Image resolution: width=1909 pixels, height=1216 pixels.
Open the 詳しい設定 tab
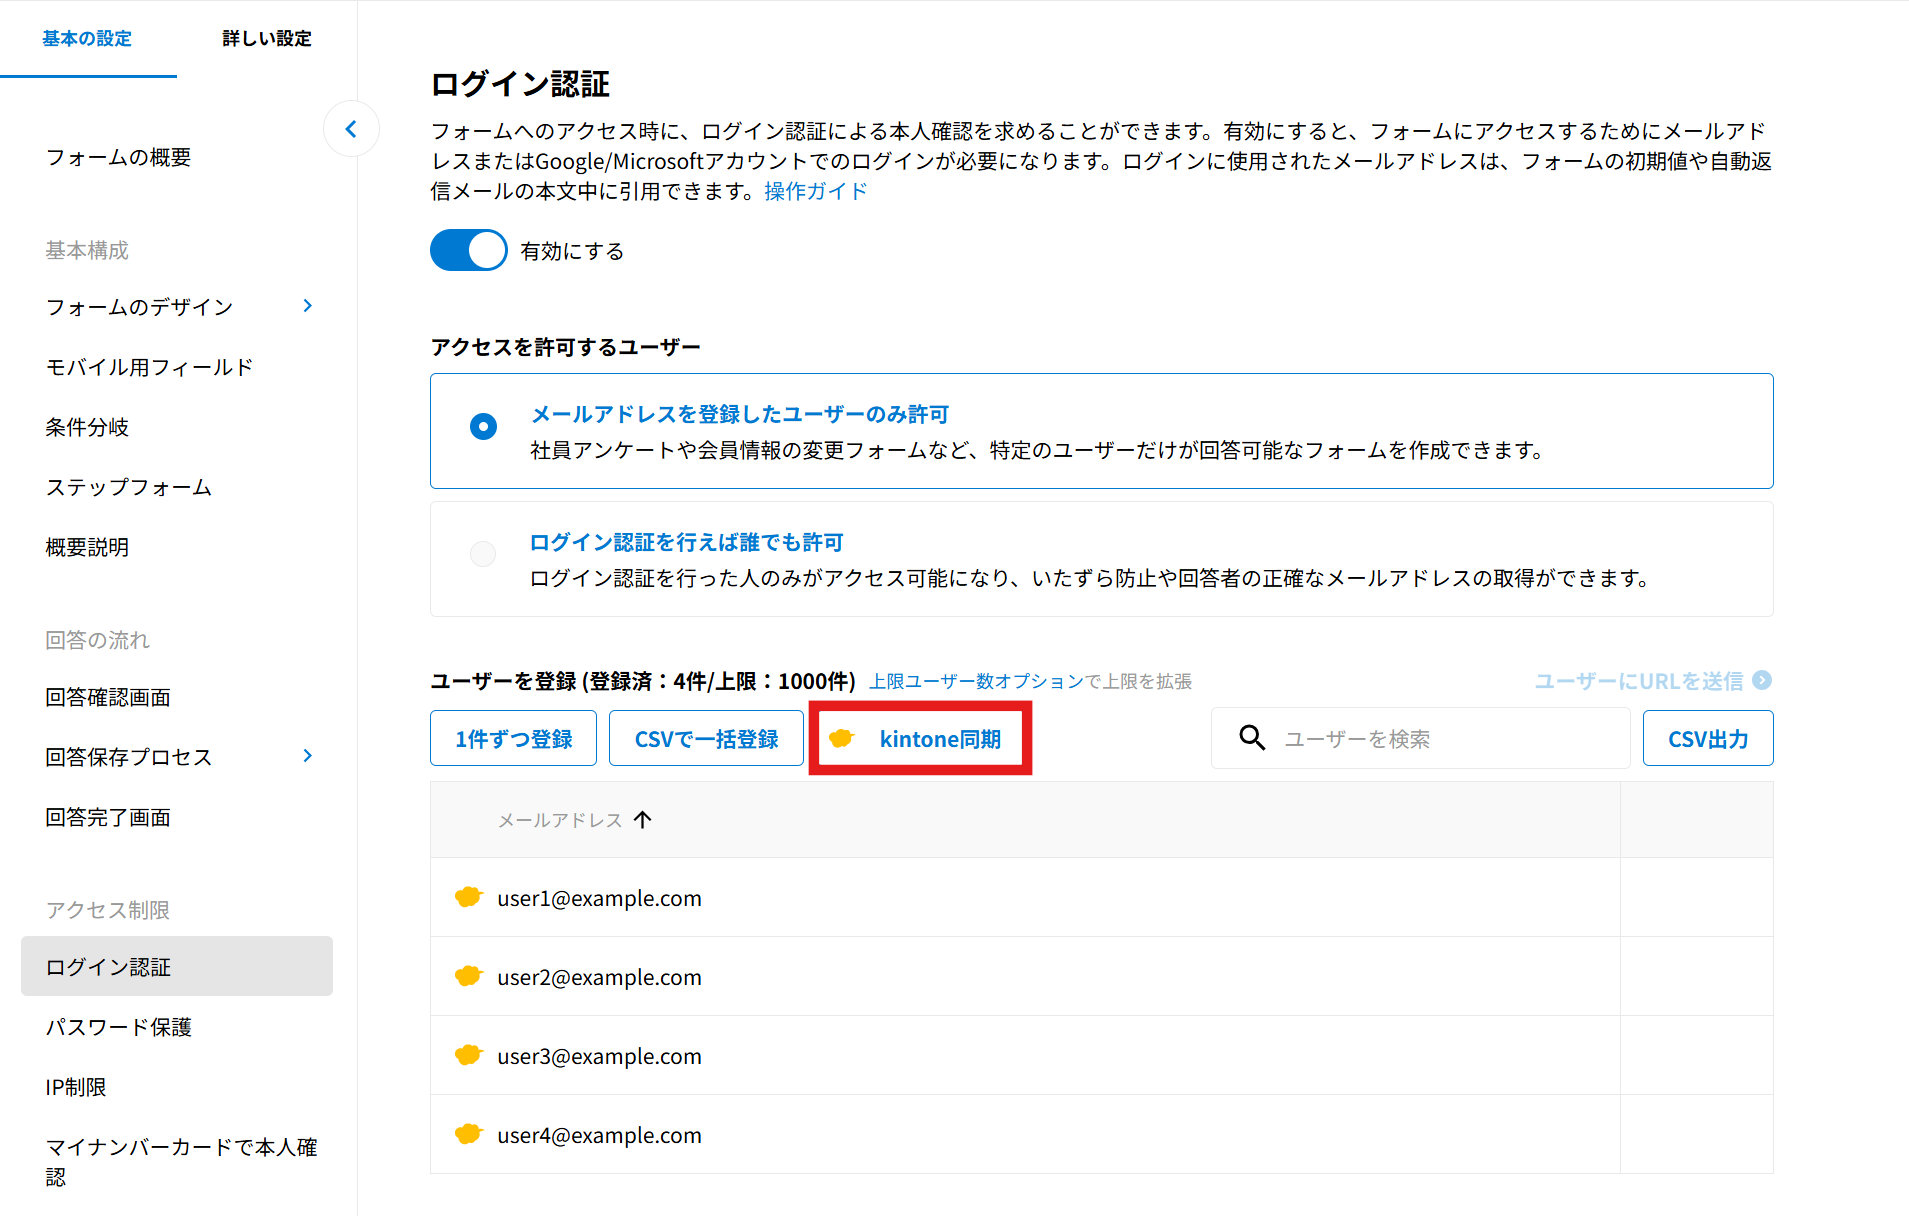pos(266,38)
